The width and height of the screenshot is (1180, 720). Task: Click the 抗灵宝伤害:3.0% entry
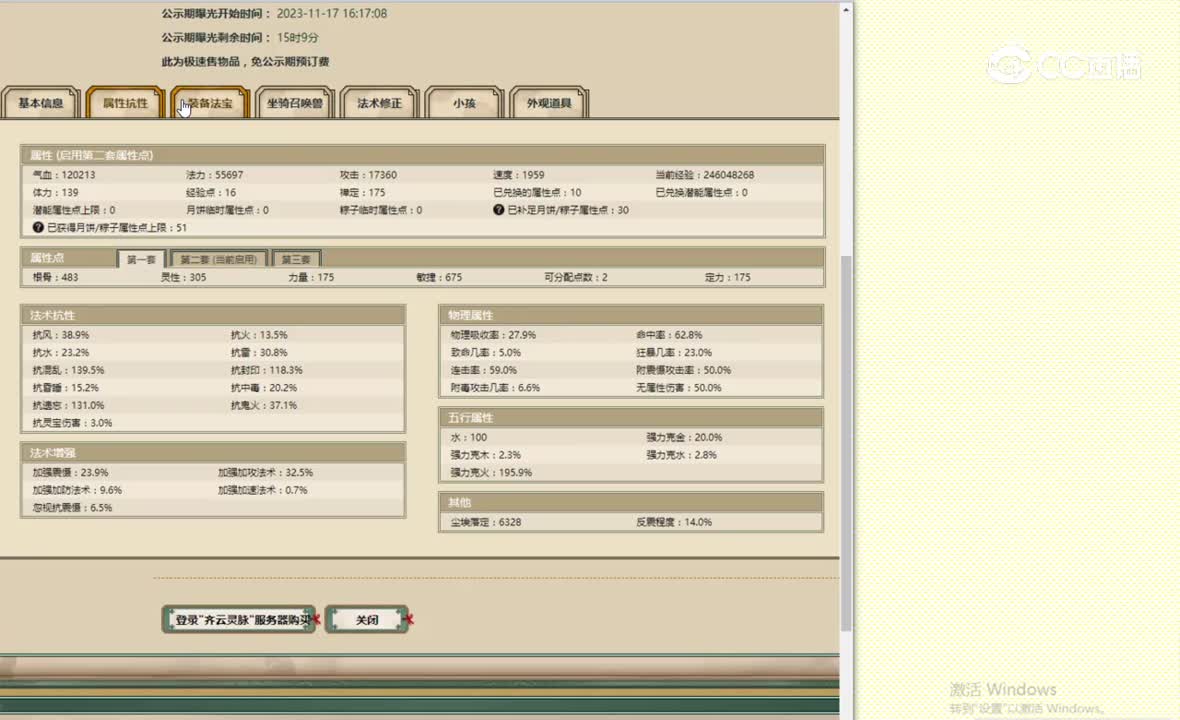point(72,423)
